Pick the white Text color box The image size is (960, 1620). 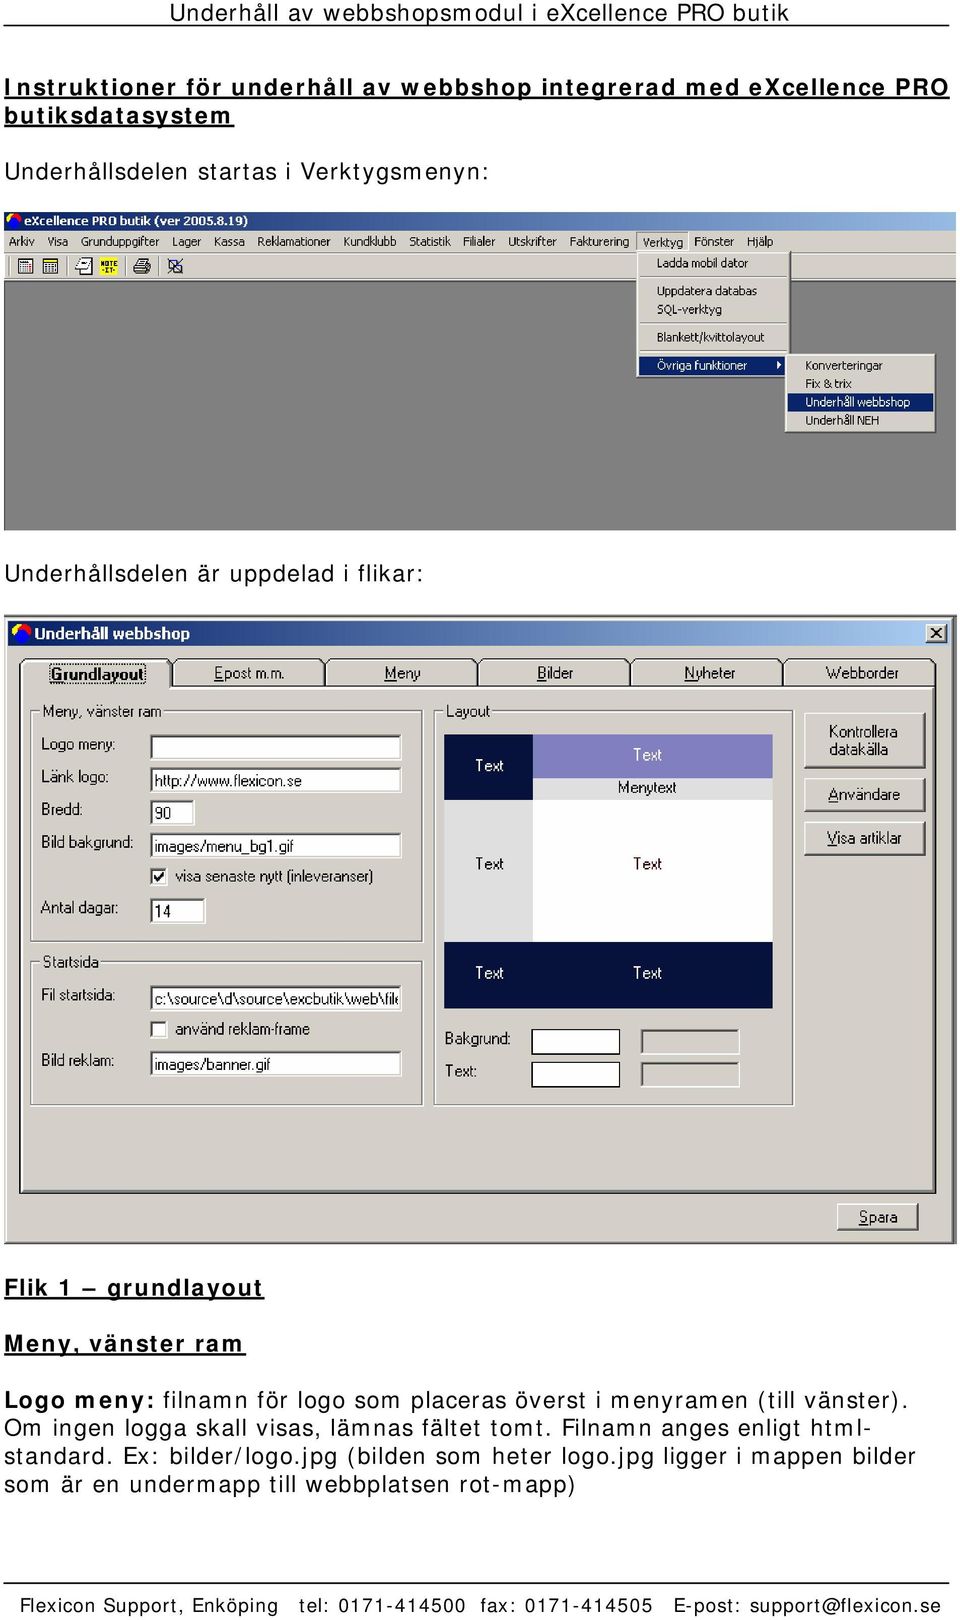[x=575, y=1074]
